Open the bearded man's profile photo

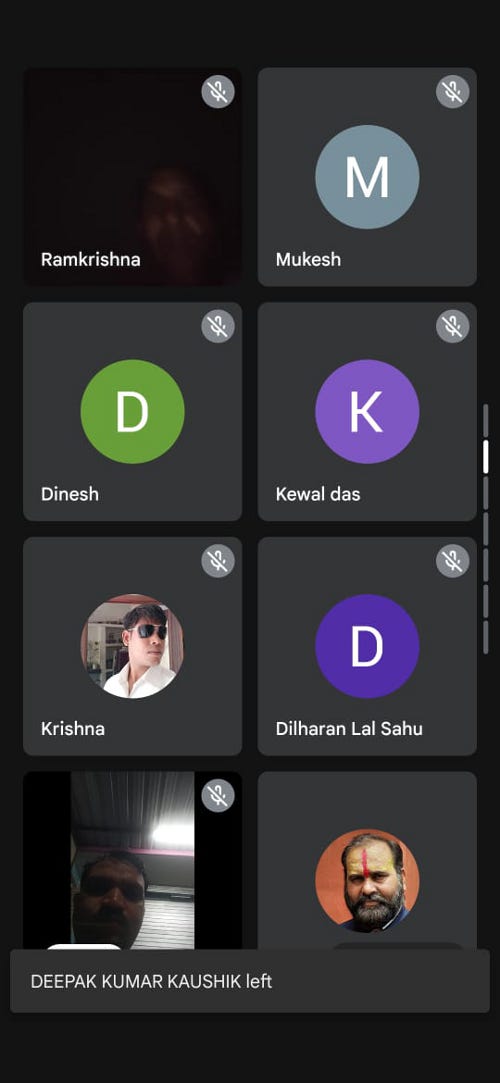coord(367,881)
